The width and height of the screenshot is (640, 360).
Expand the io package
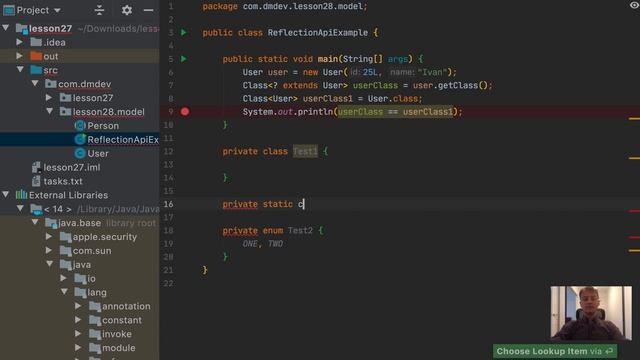pos(64,278)
